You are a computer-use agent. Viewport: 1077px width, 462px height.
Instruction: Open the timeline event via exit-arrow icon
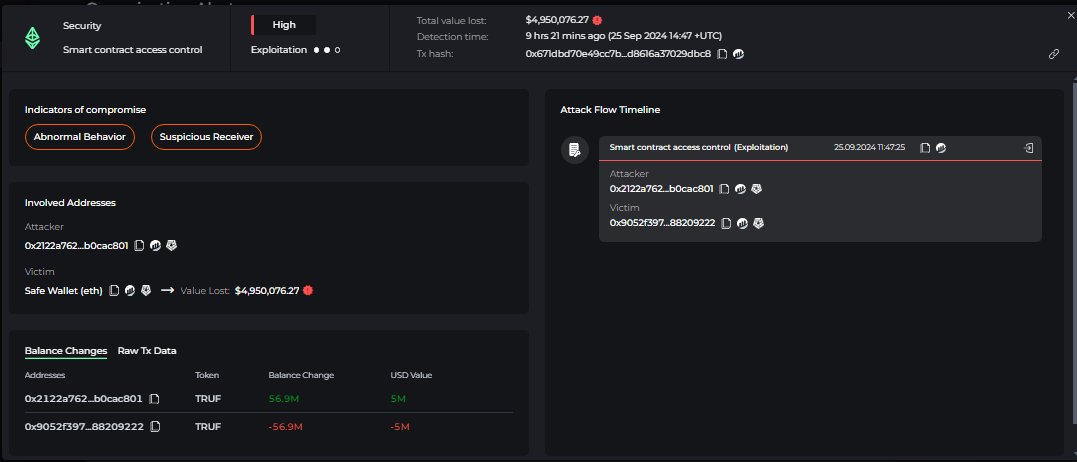1028,148
